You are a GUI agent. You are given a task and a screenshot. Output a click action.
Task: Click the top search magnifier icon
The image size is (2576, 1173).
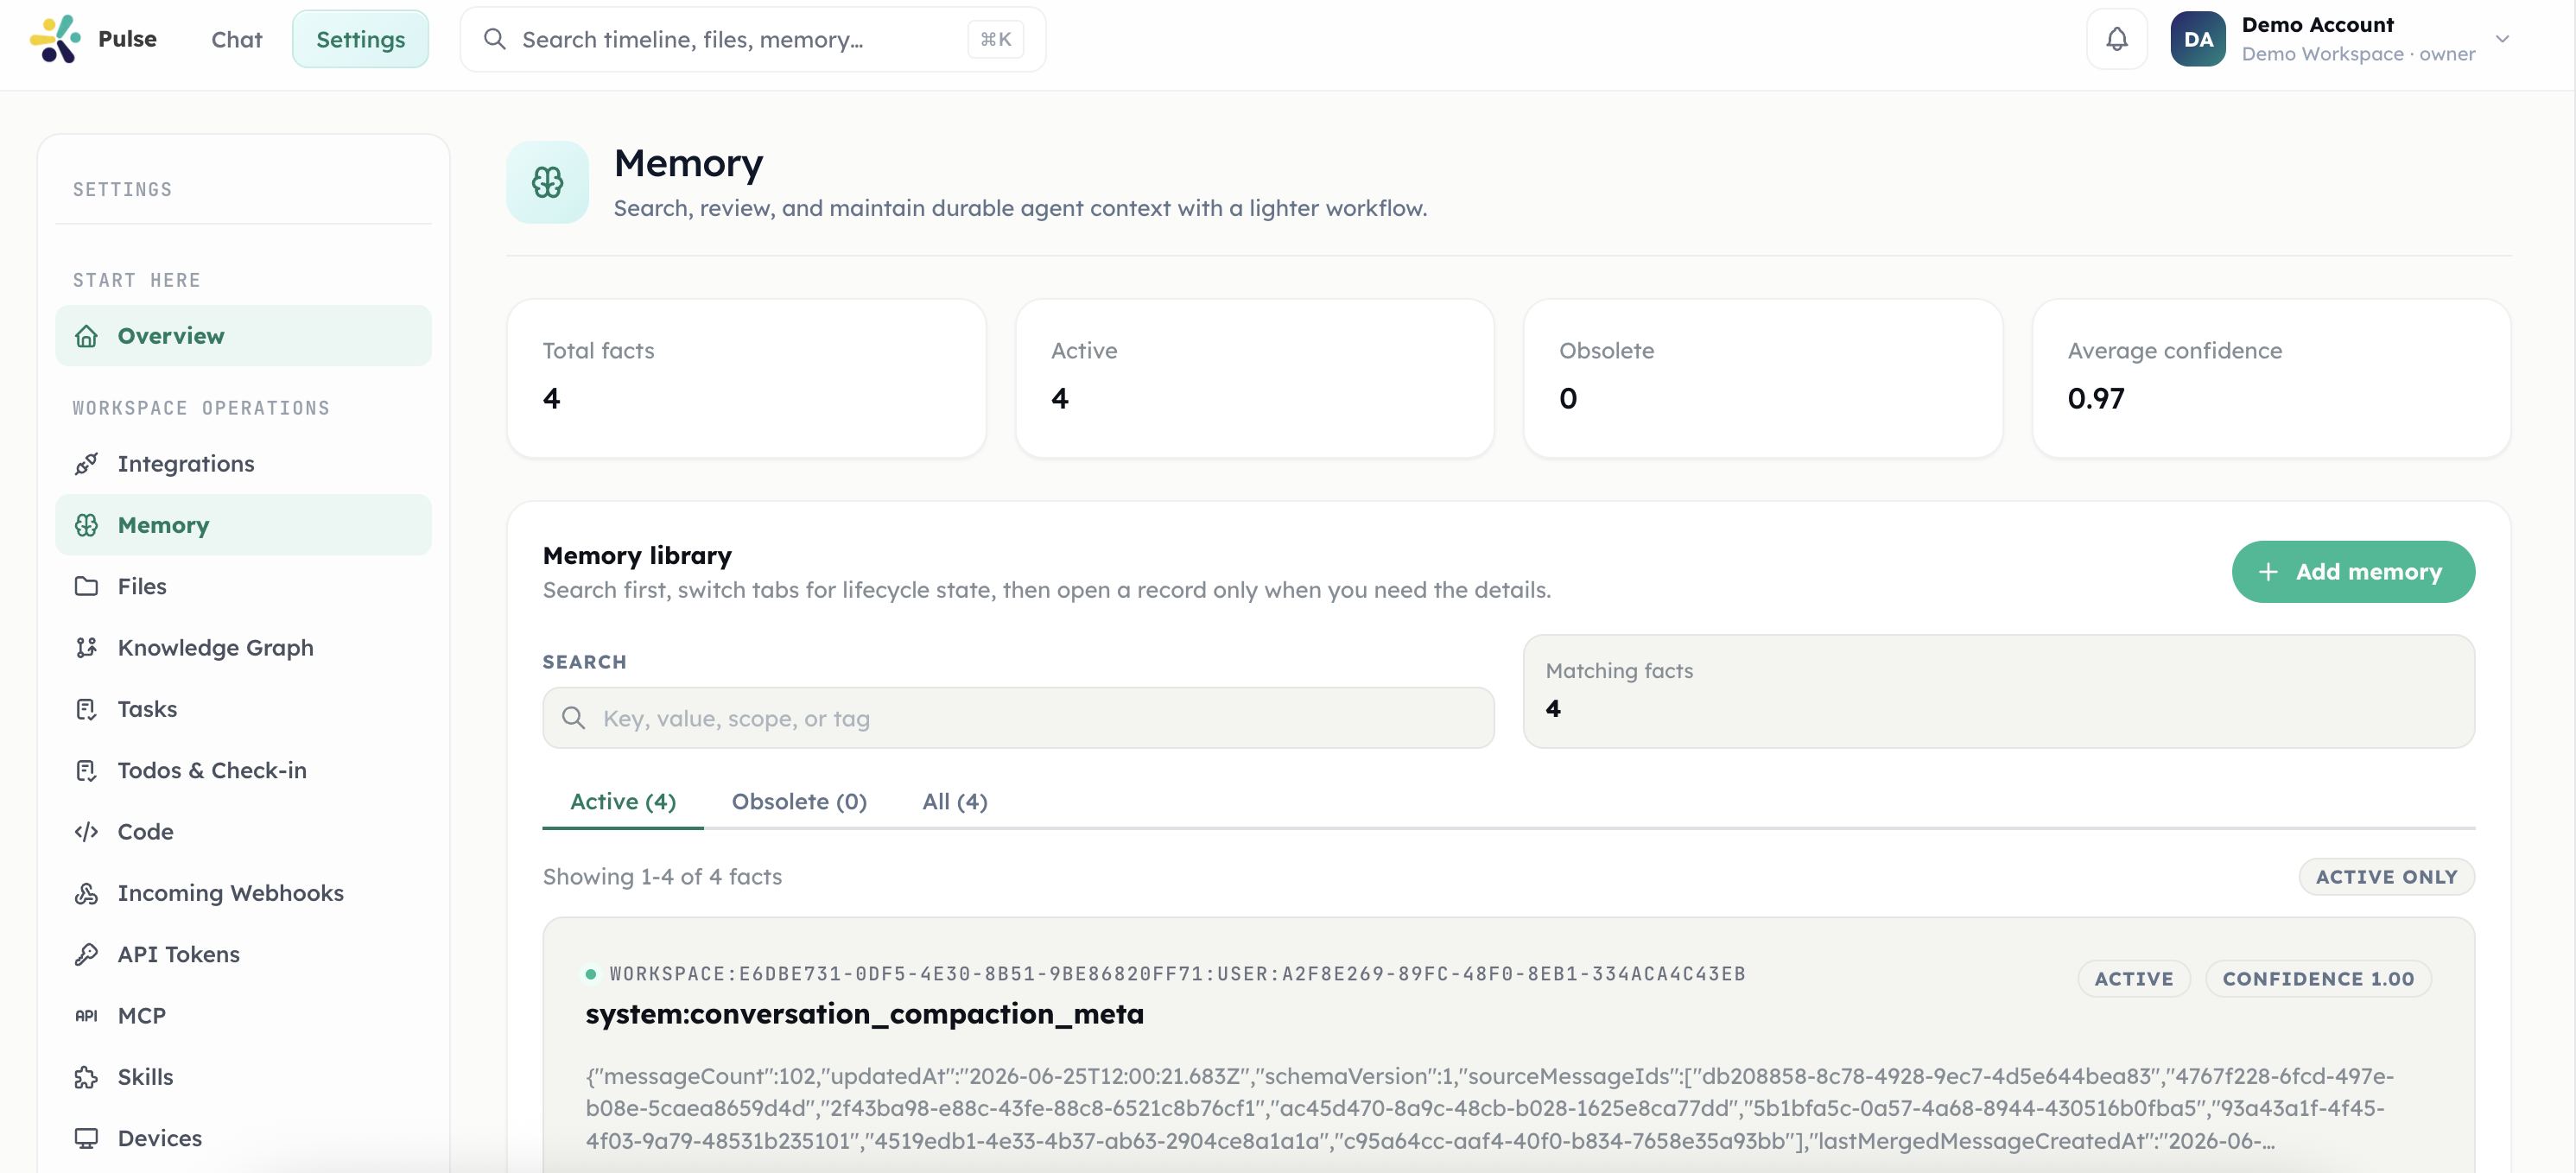pos(494,39)
